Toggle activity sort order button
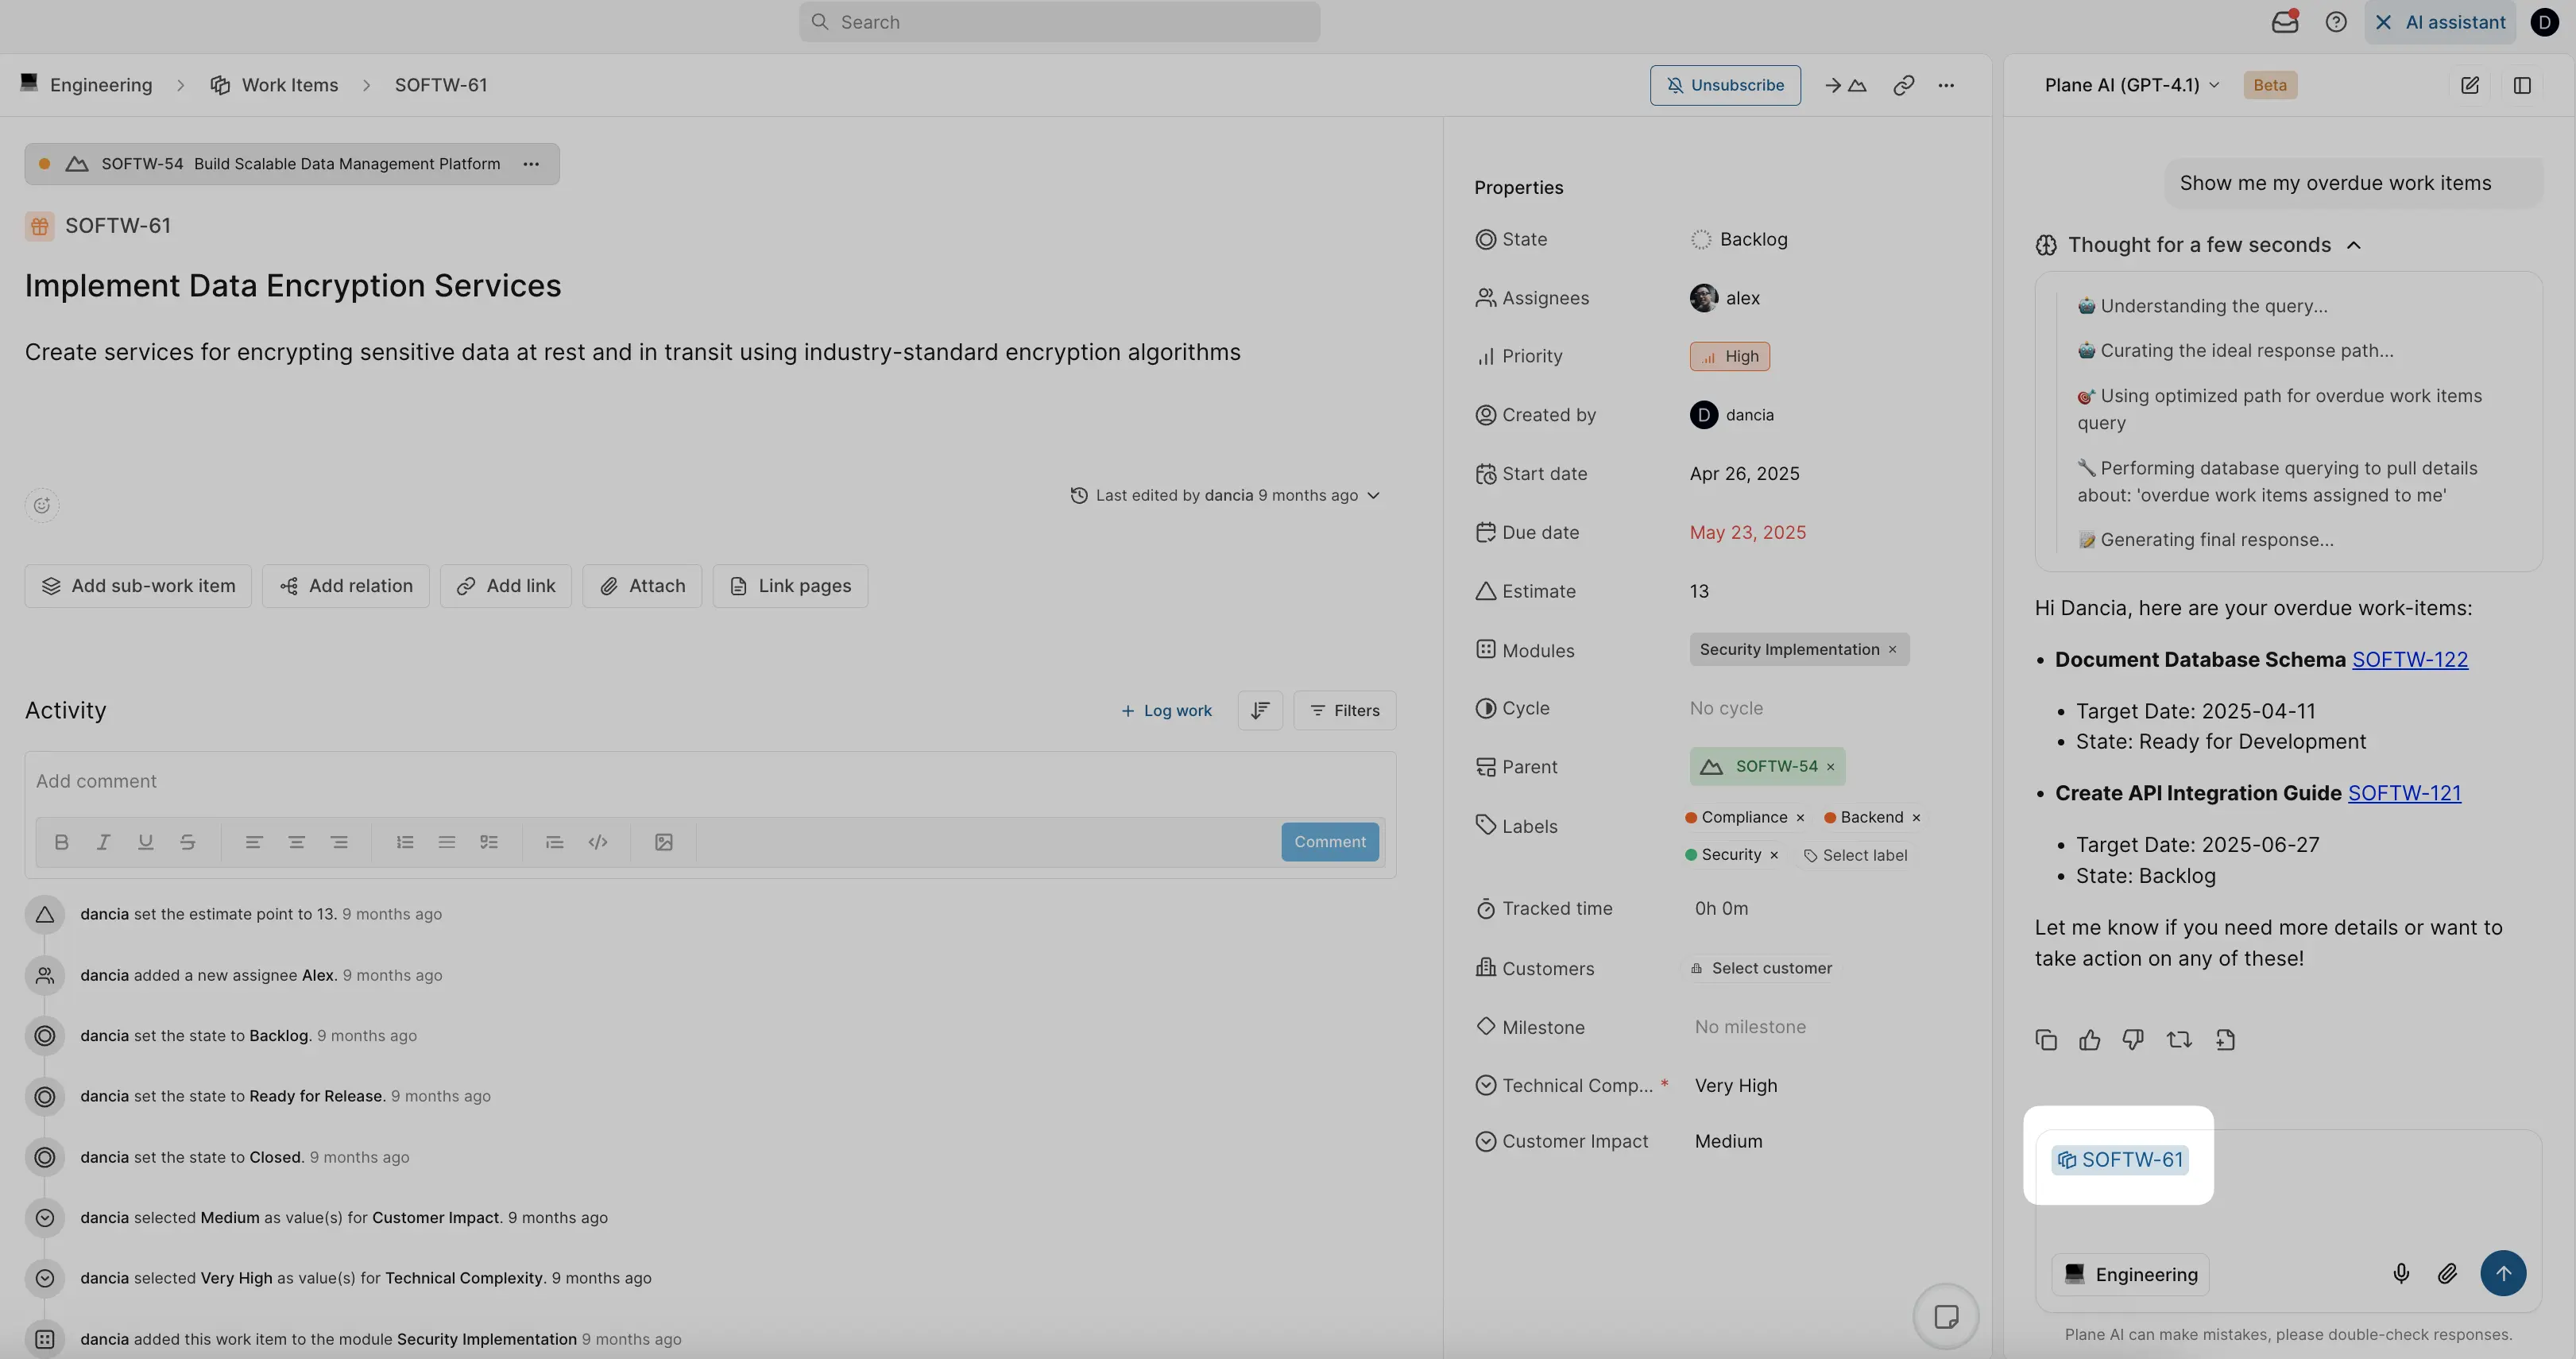The height and width of the screenshot is (1359, 2576). (1259, 710)
